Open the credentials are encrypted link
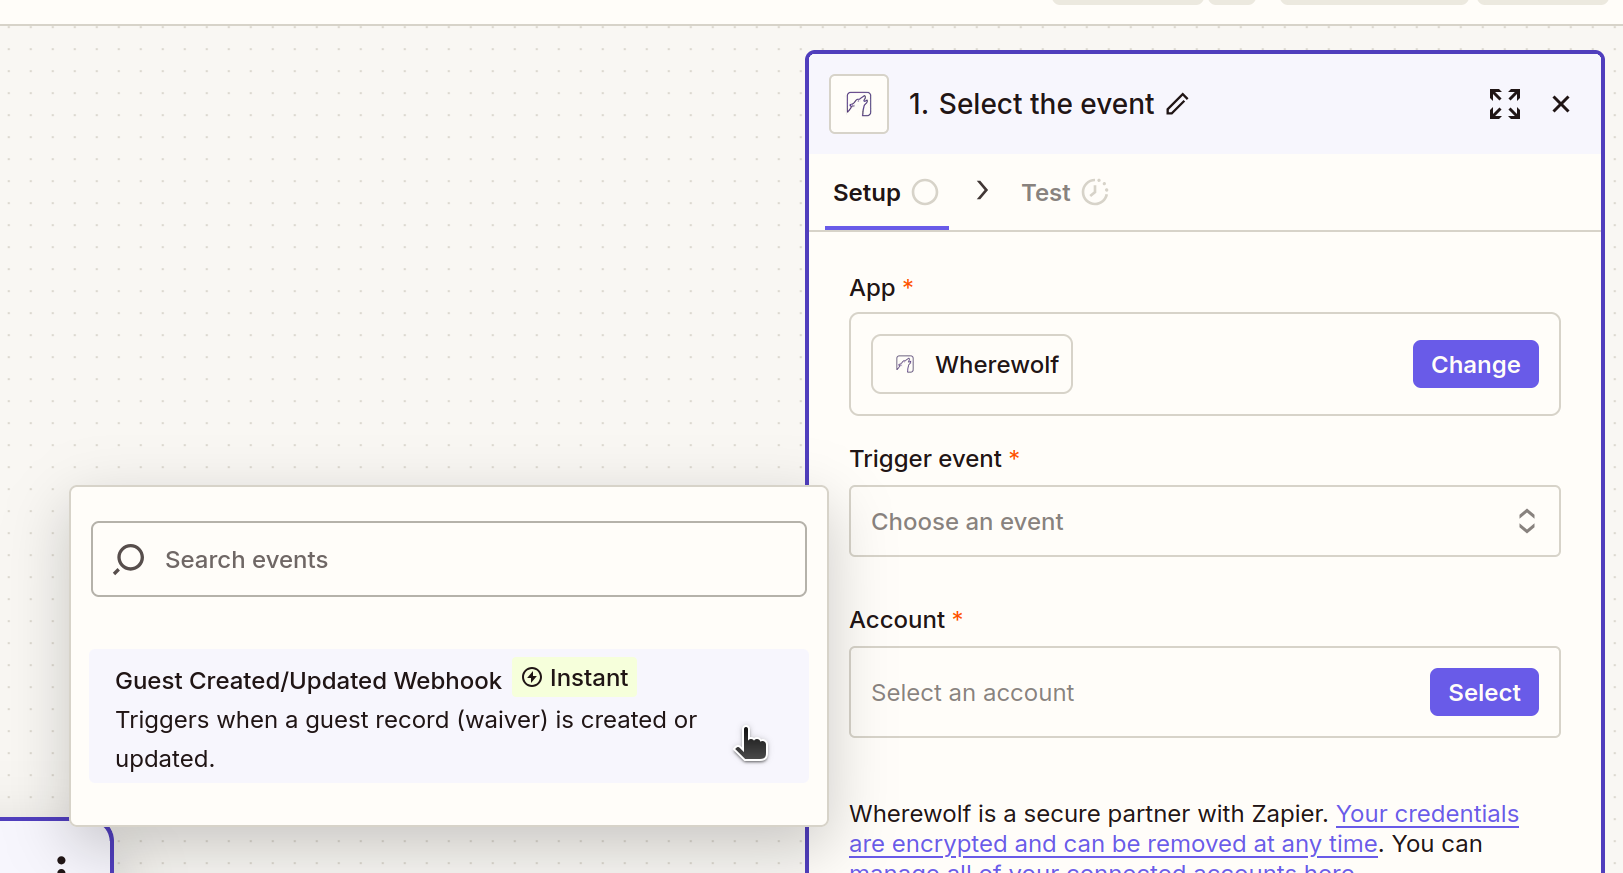Screen dimensions: 1623x873 click(x=1184, y=829)
